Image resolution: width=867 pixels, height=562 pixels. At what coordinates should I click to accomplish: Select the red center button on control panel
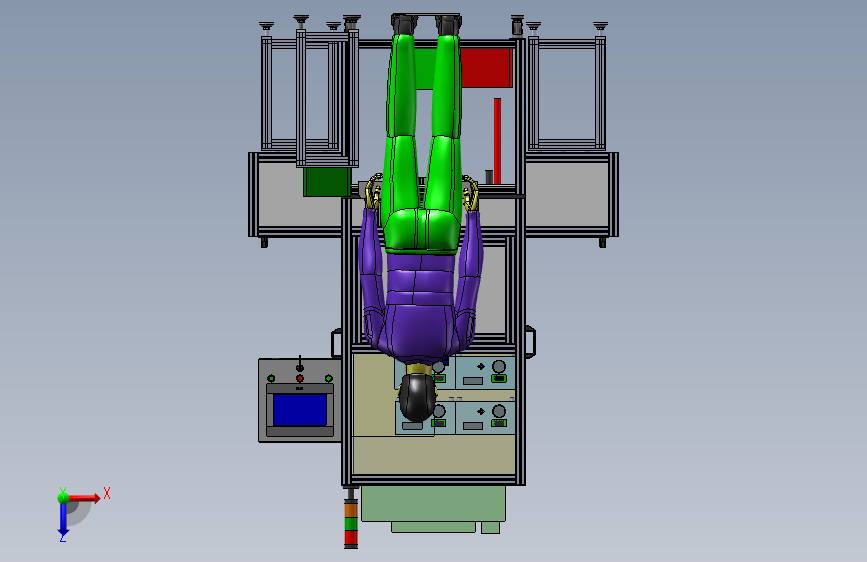point(300,378)
